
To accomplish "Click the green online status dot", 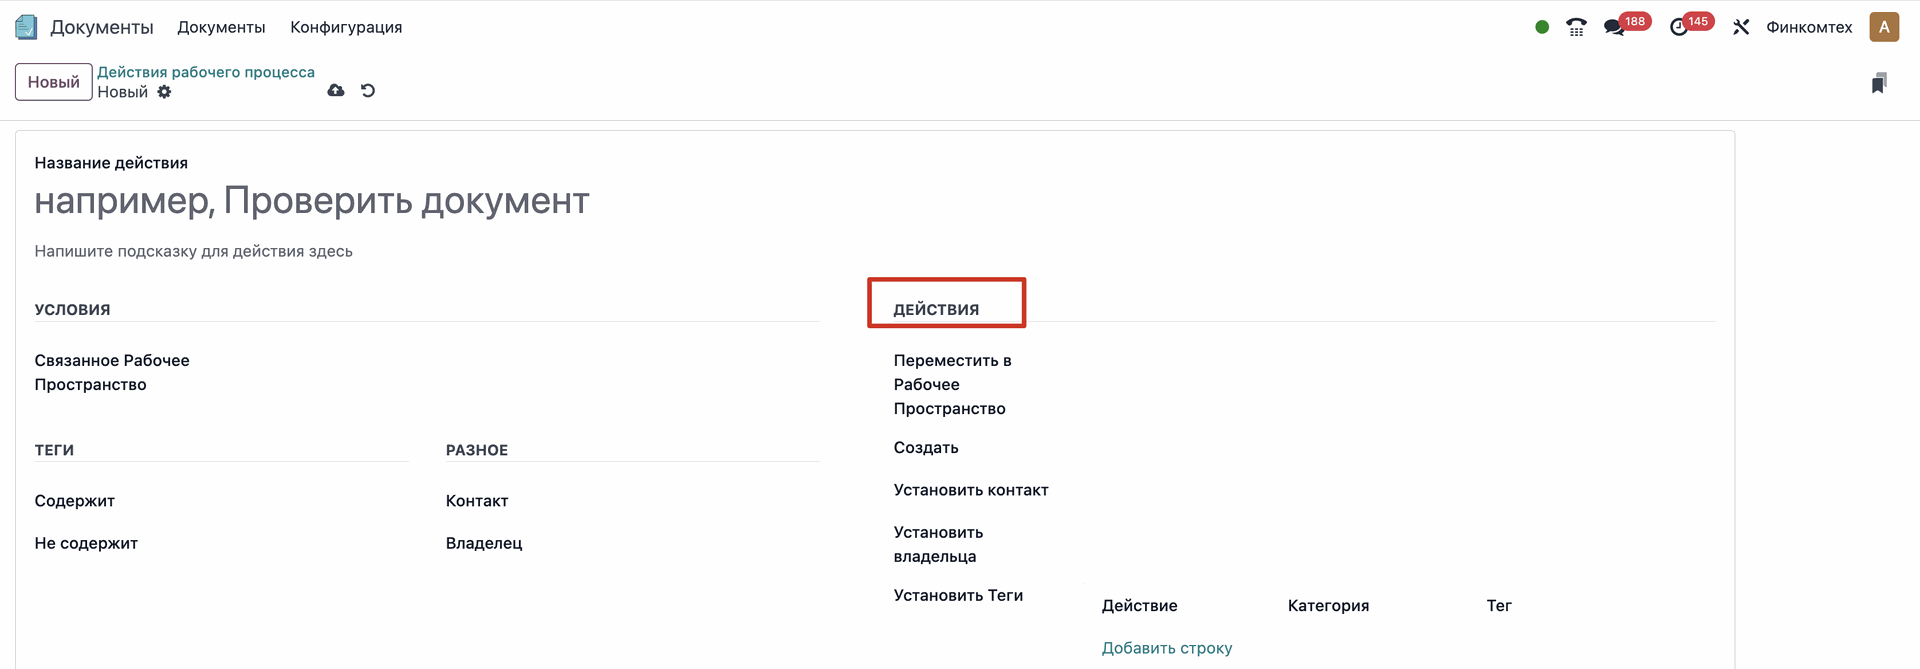I will pos(1542,27).
